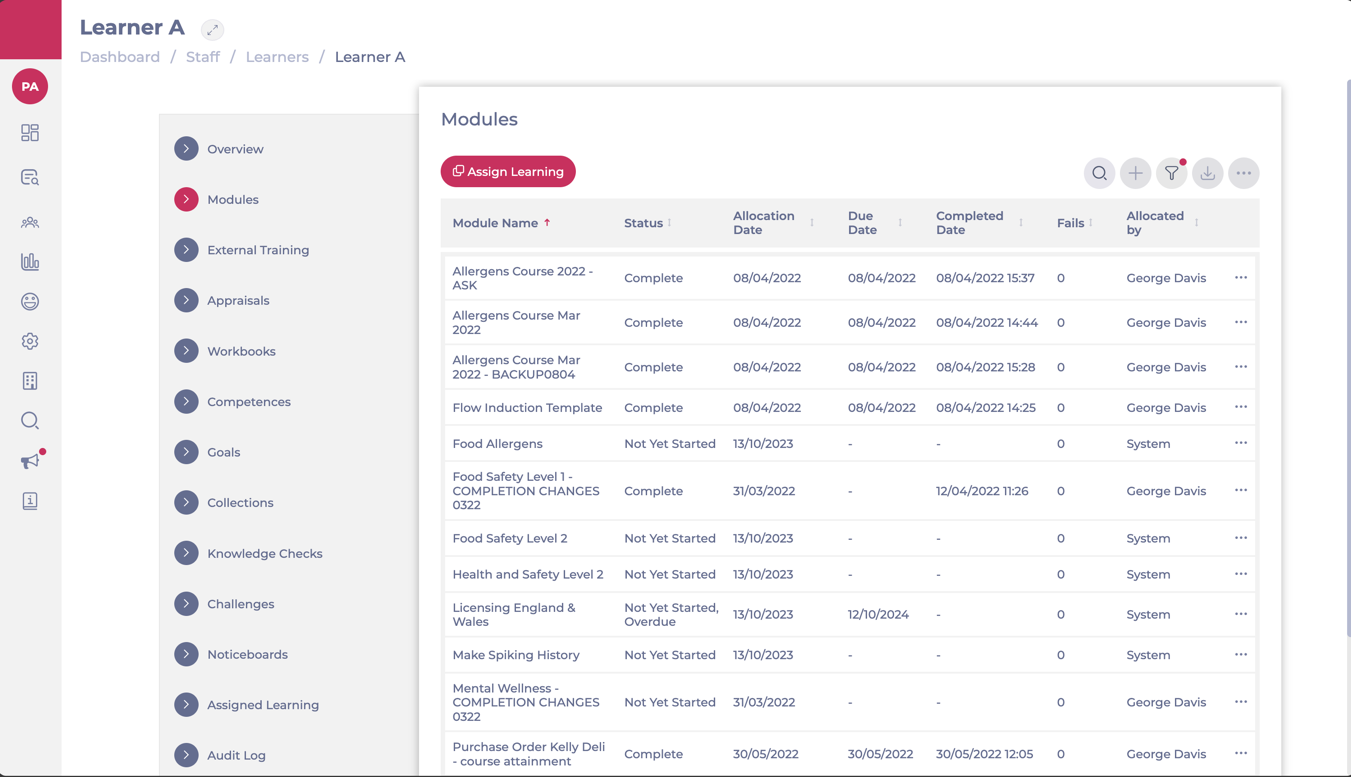Image resolution: width=1351 pixels, height=777 pixels.
Task: Open row menu for Health and Safety Level 2
Action: pyautogui.click(x=1241, y=574)
